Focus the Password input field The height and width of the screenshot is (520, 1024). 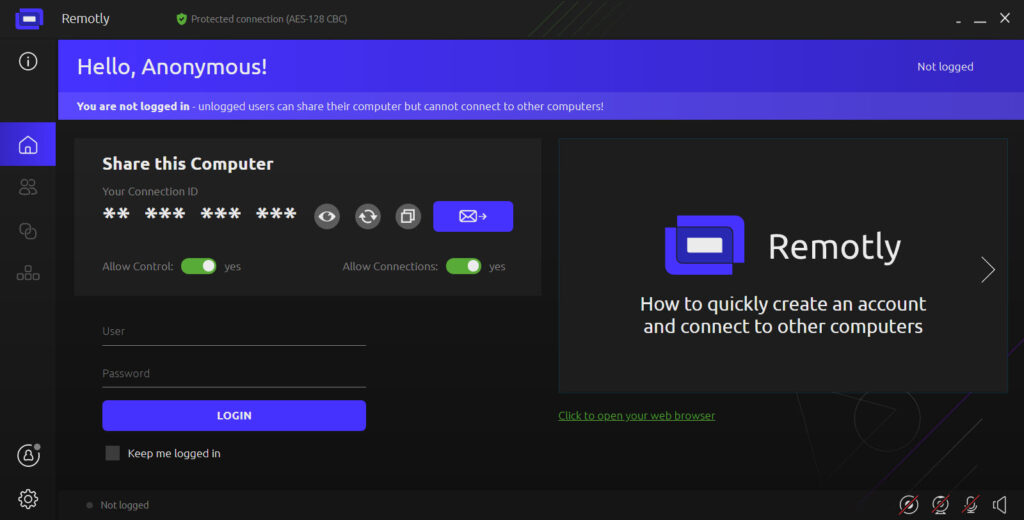234,374
